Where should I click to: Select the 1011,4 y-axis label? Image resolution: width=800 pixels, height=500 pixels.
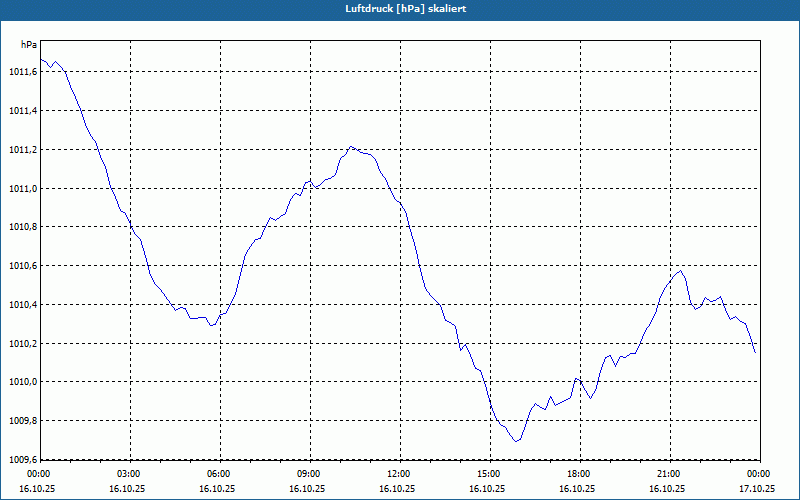[x=23, y=111]
